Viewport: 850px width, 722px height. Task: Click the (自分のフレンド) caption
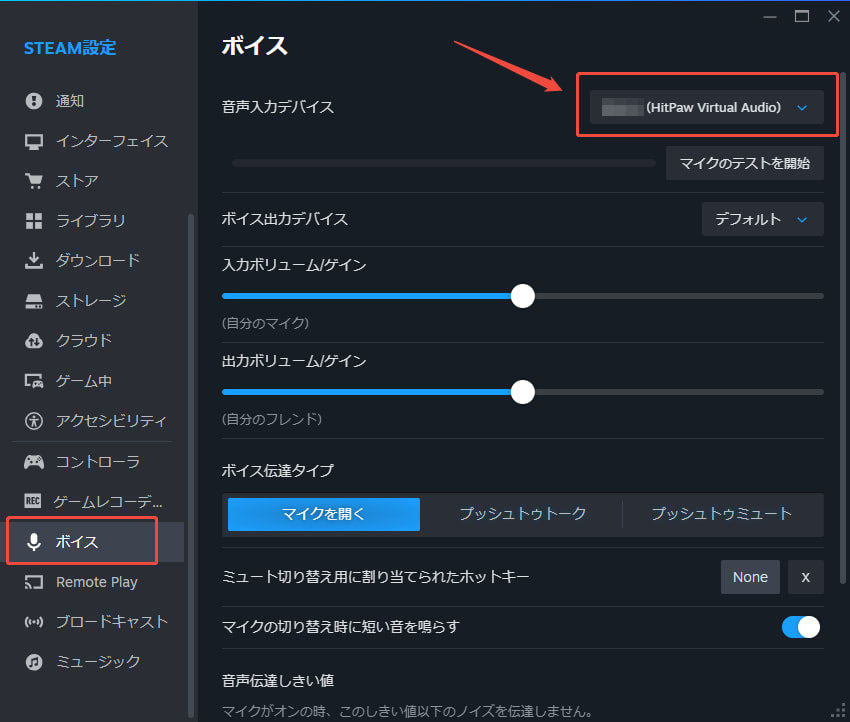pyautogui.click(x=272, y=419)
